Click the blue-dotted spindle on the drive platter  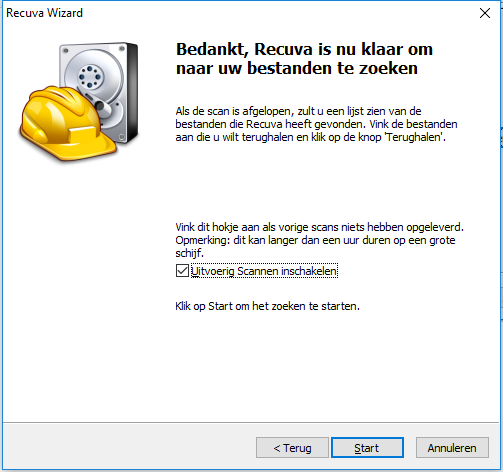point(89,77)
